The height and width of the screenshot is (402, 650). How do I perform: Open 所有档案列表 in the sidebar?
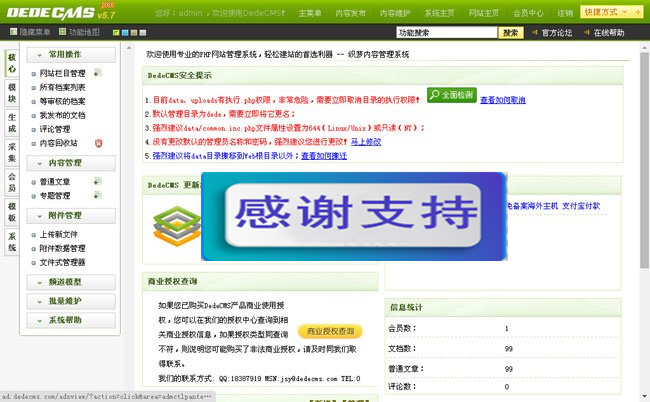pos(62,87)
